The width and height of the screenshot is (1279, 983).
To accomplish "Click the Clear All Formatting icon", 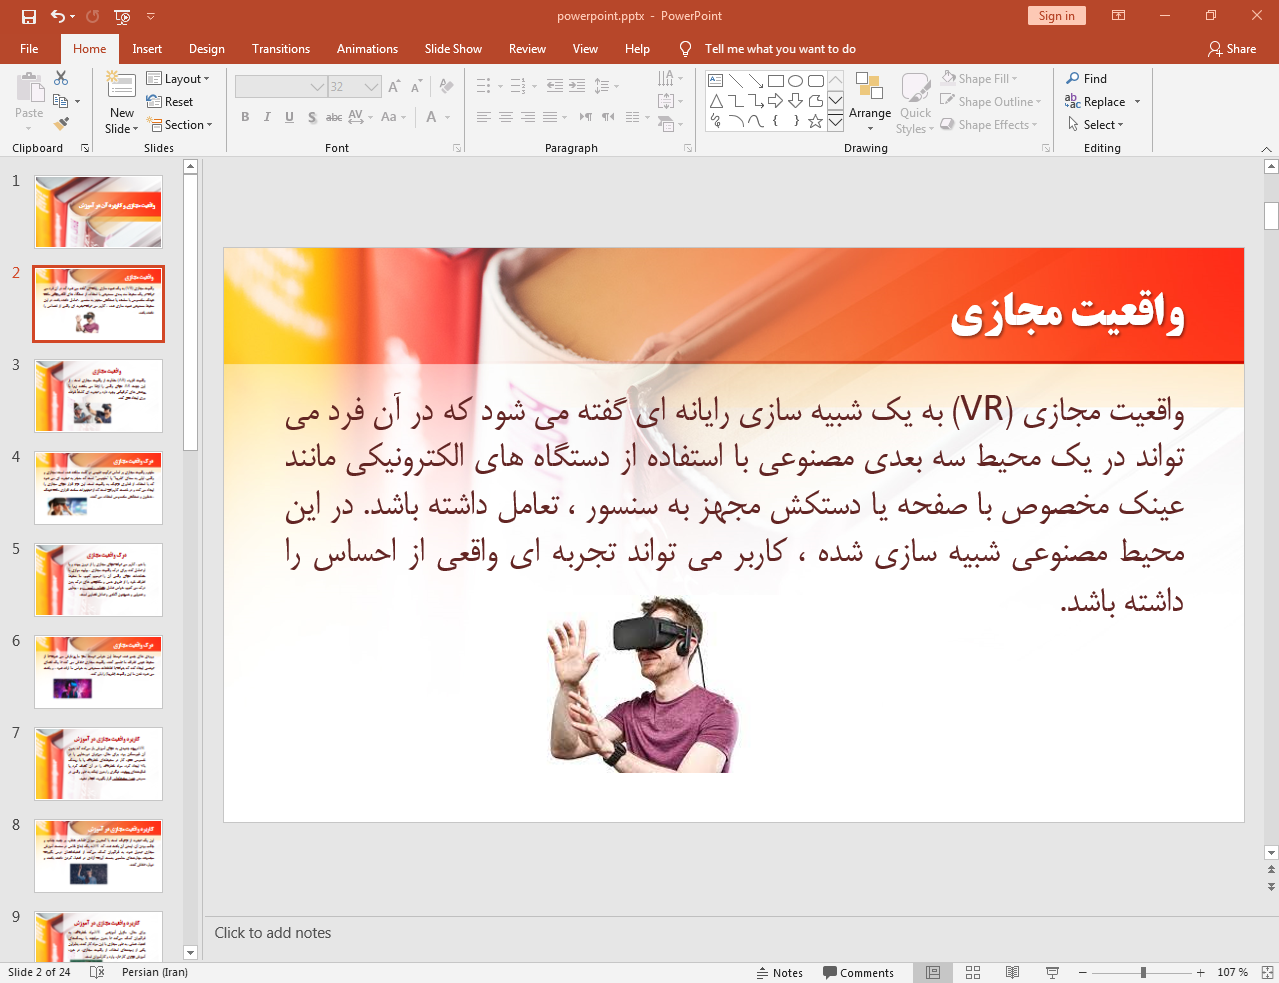I will tap(446, 87).
